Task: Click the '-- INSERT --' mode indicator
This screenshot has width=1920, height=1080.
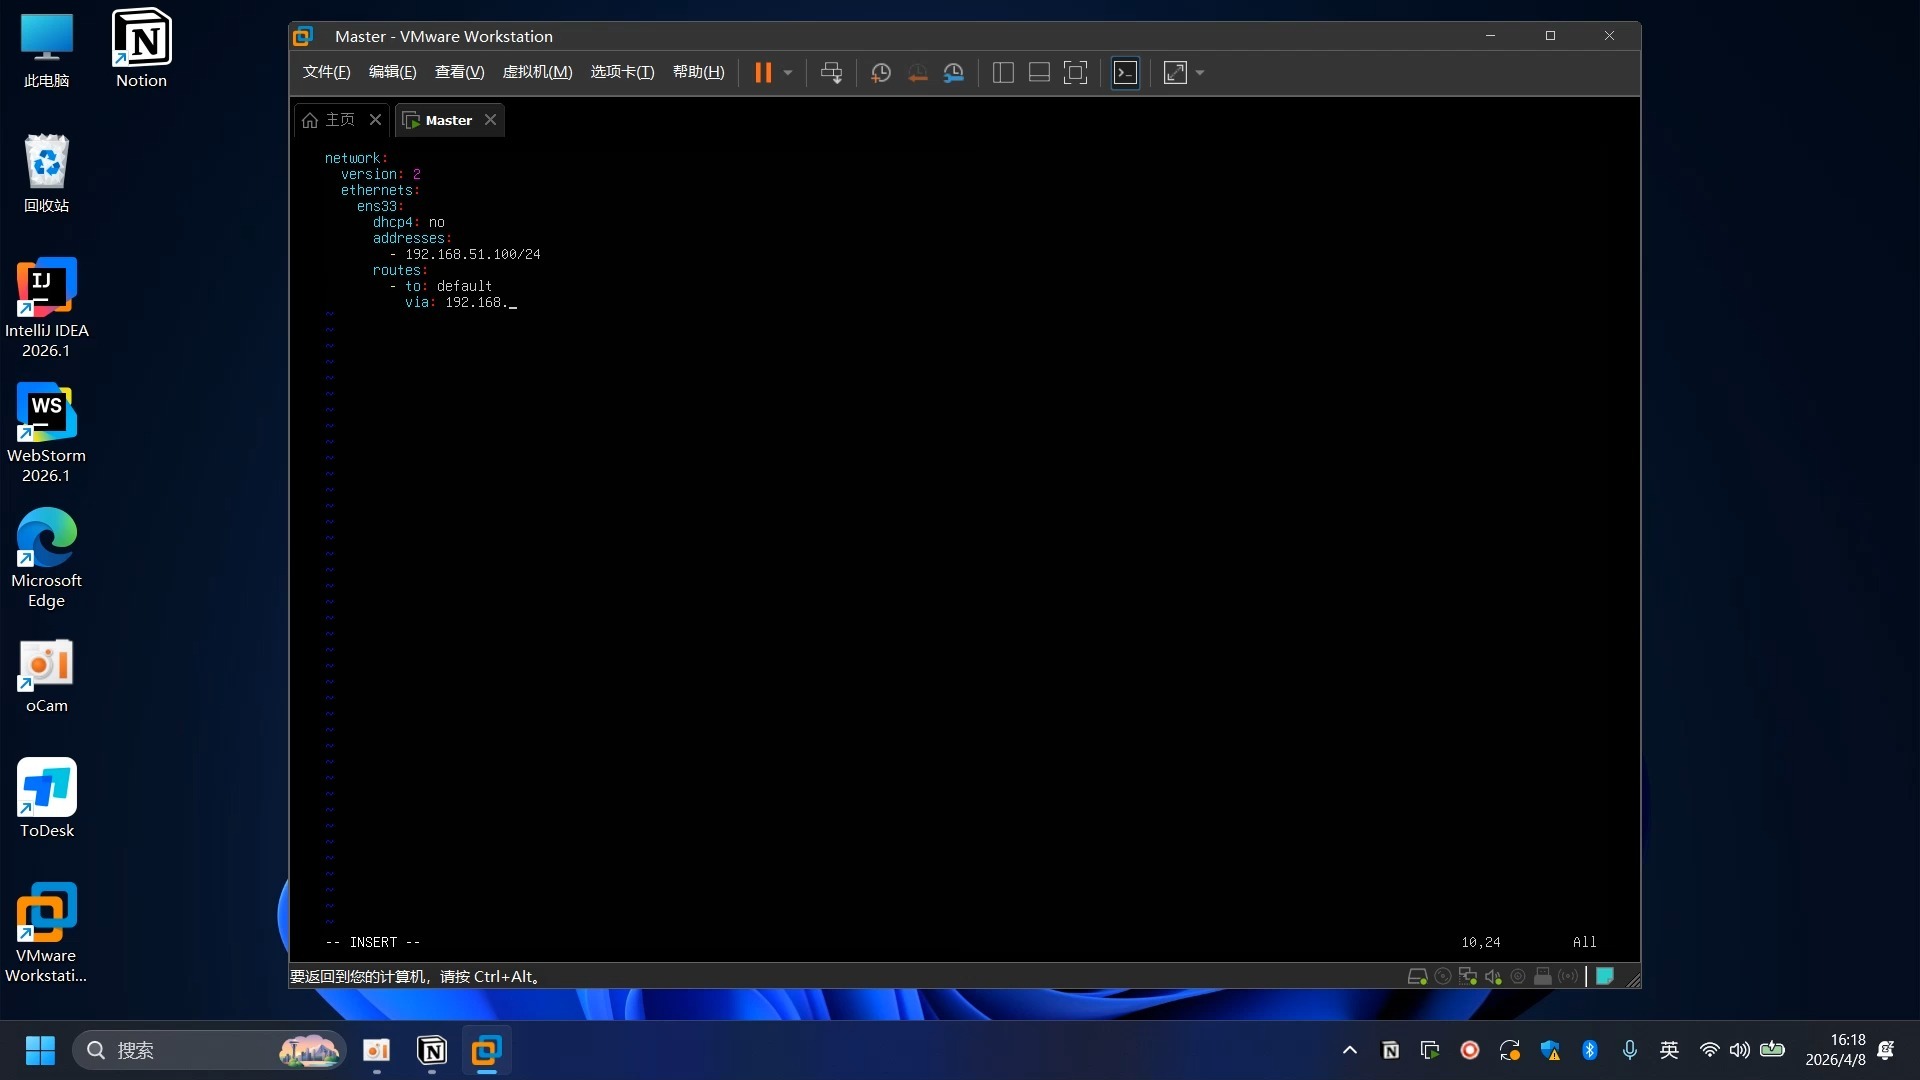Action: [373, 942]
